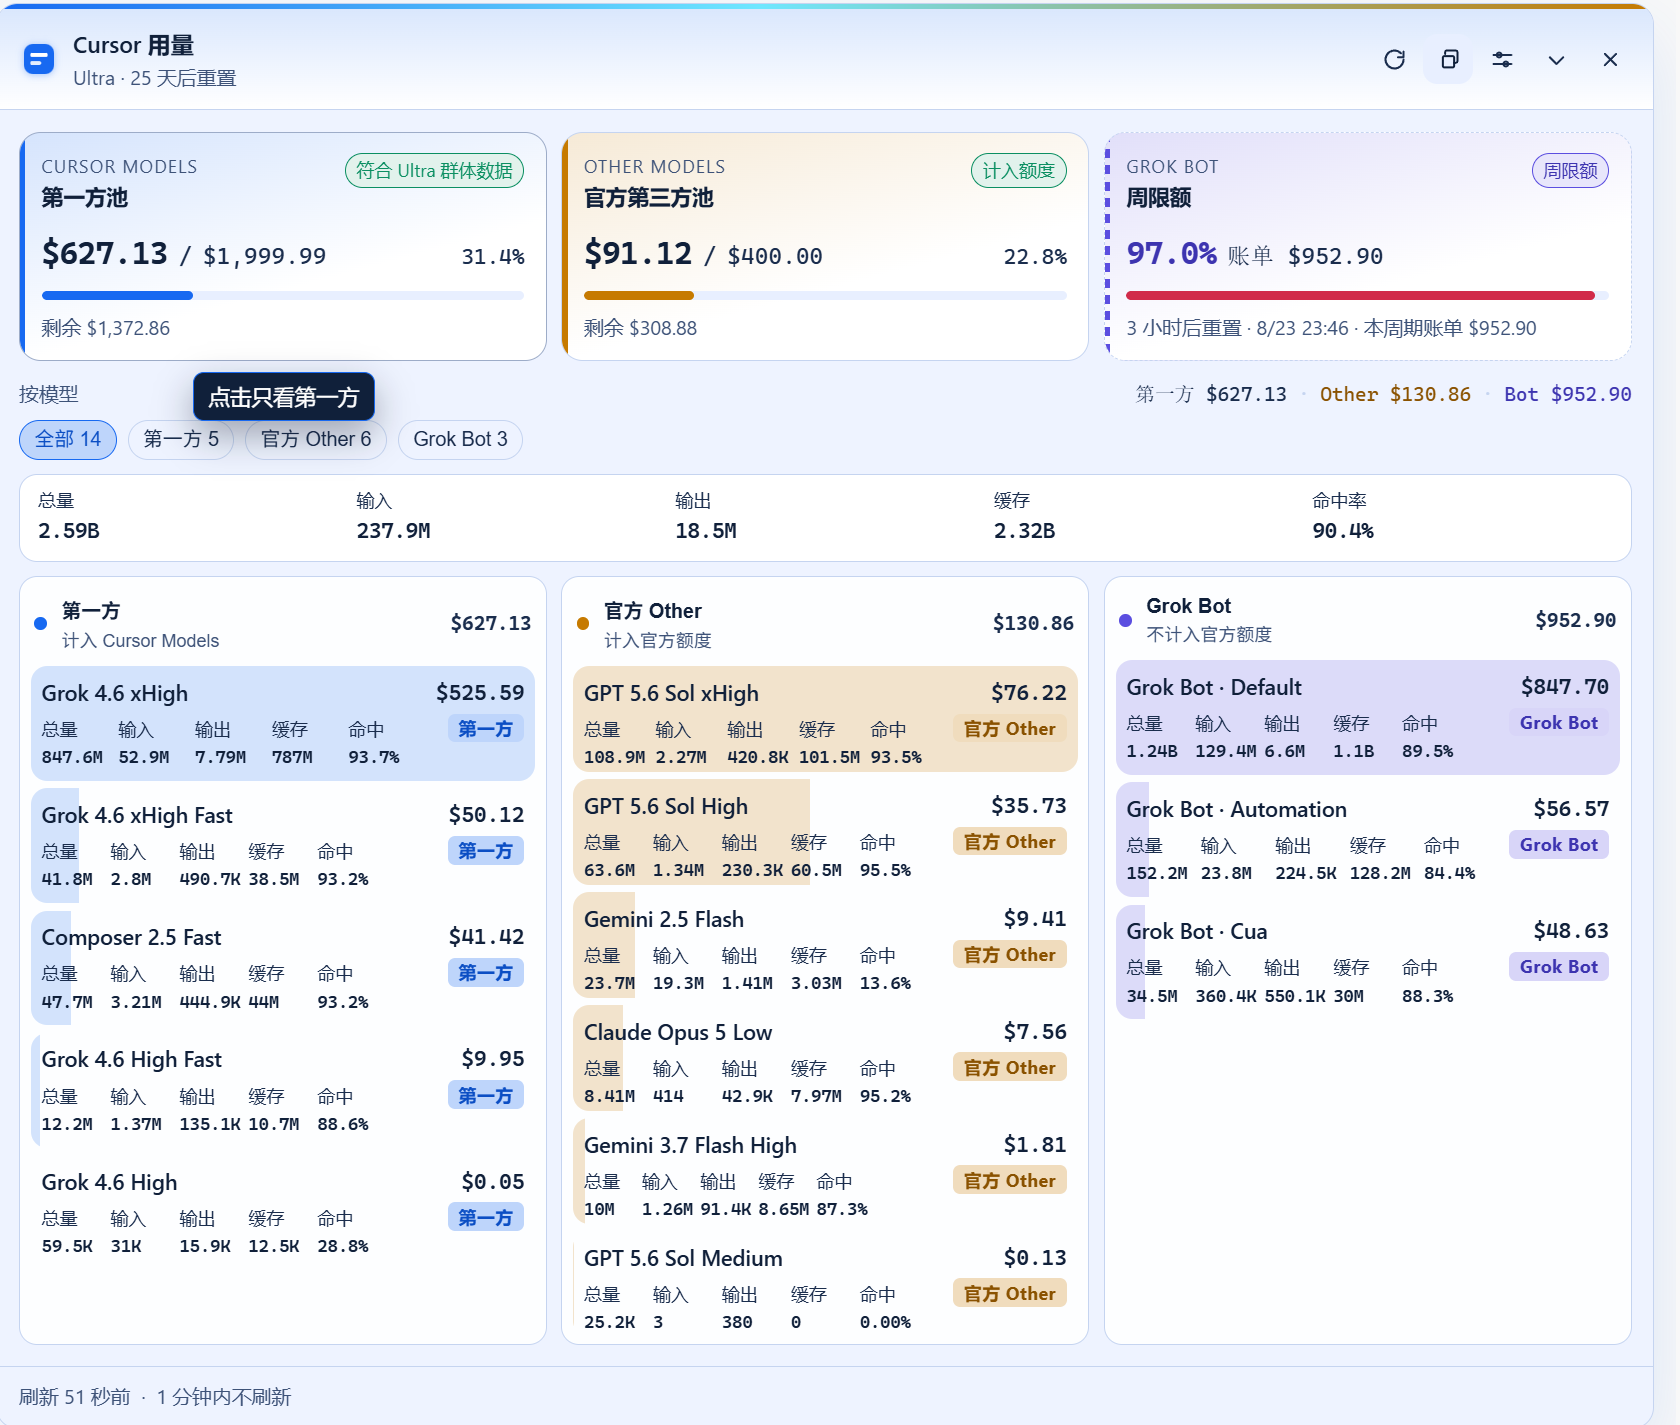1680x1425 pixels.
Task: Click the $847.70 Grok Bot Default cost
Action: [1565, 687]
